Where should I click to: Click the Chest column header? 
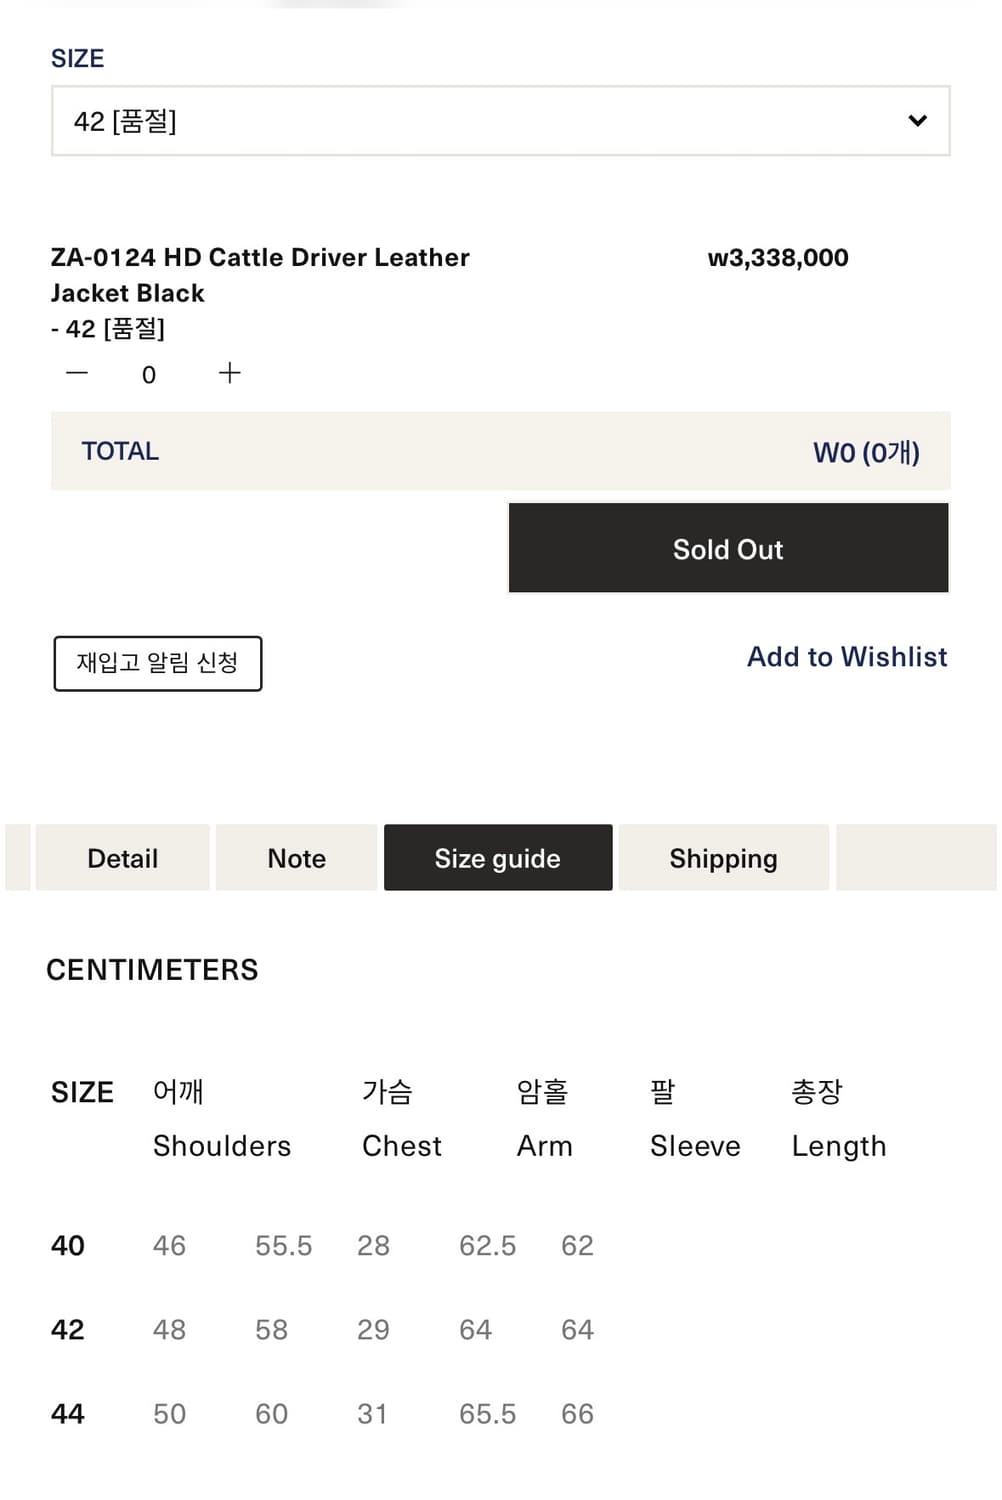coord(401,1145)
